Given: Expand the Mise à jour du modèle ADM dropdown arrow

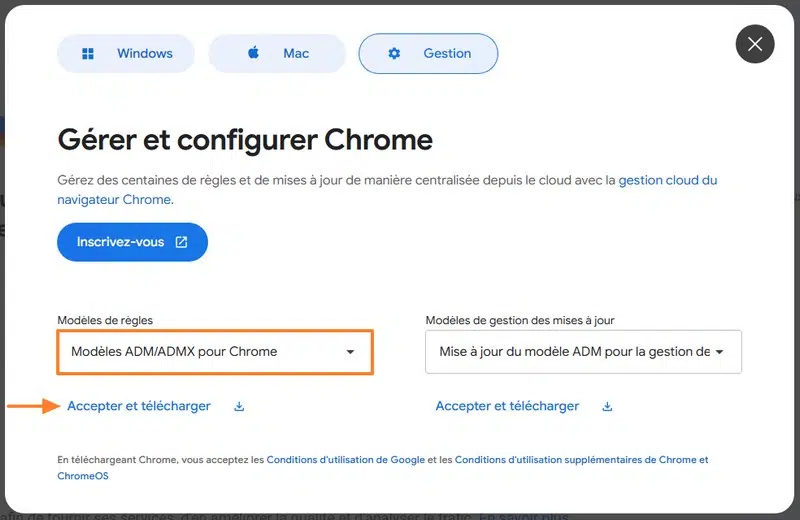Looking at the screenshot, I should [720, 352].
